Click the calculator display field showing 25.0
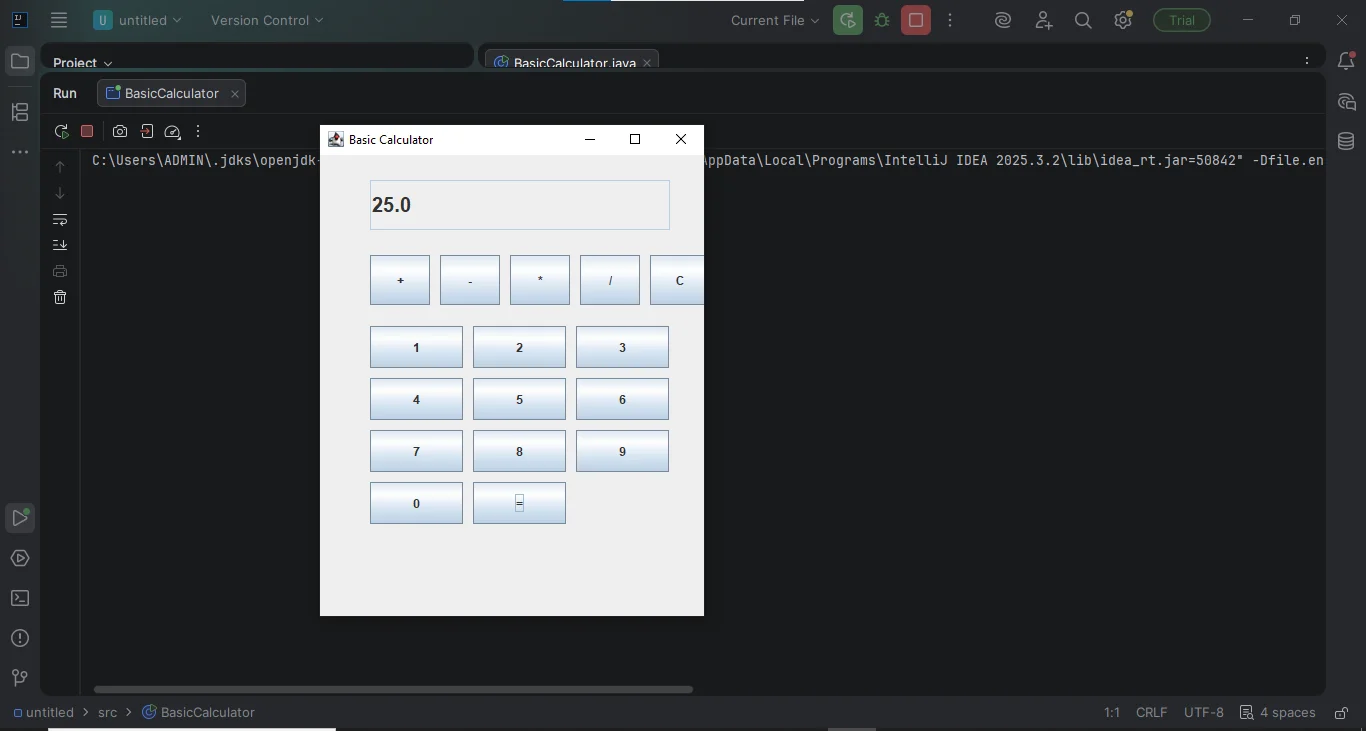The height and width of the screenshot is (731, 1366). 520,205
